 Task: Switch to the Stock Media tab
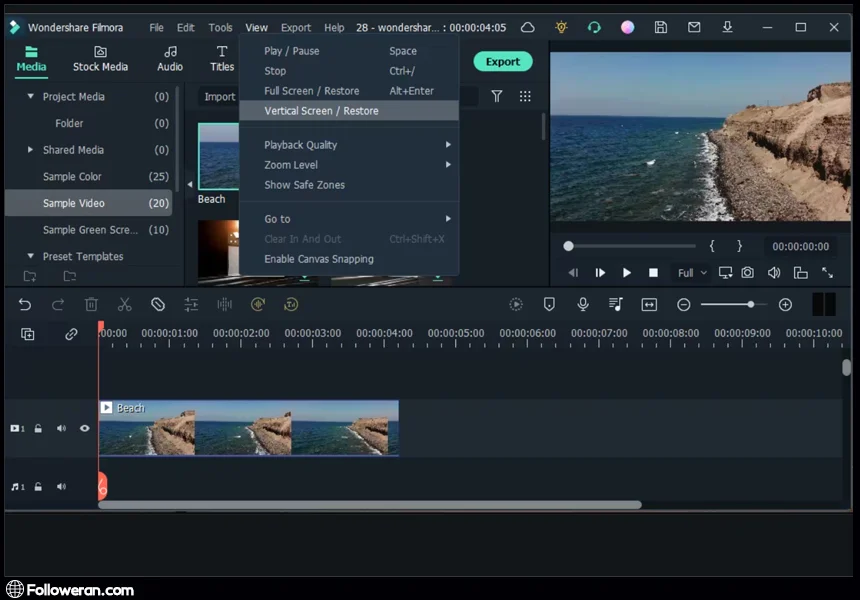point(100,59)
